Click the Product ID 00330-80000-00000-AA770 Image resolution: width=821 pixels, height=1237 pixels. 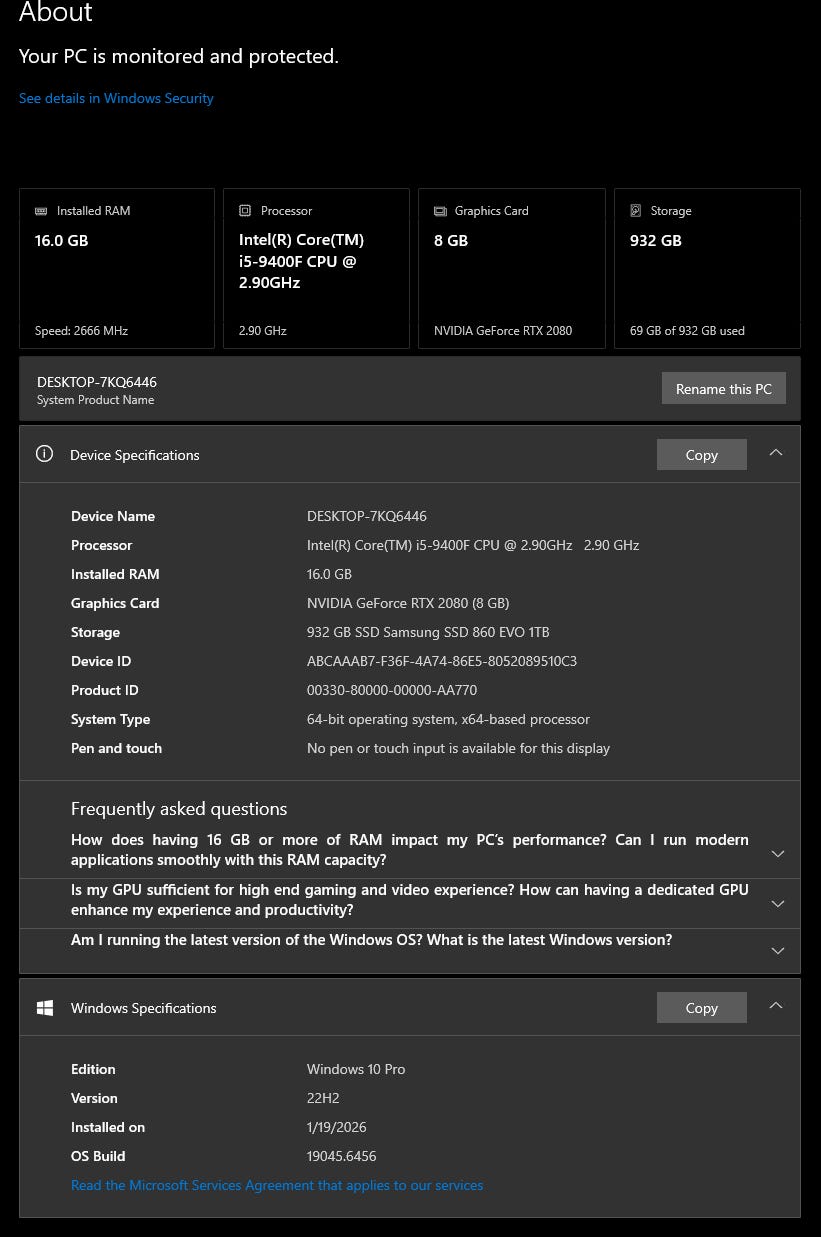click(392, 690)
